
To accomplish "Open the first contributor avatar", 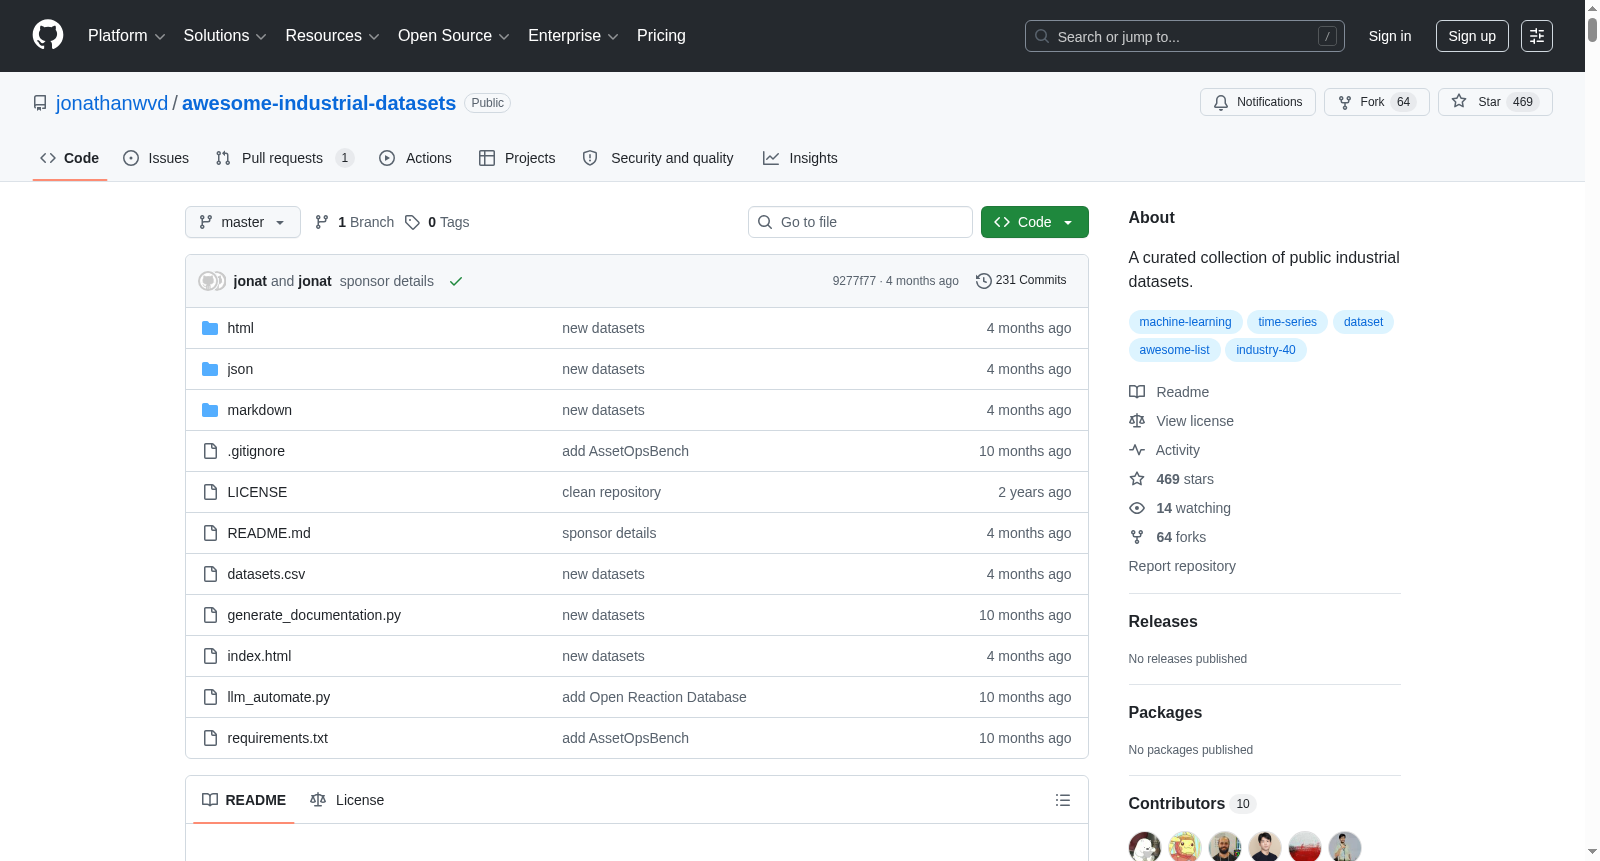I will 1145,847.
